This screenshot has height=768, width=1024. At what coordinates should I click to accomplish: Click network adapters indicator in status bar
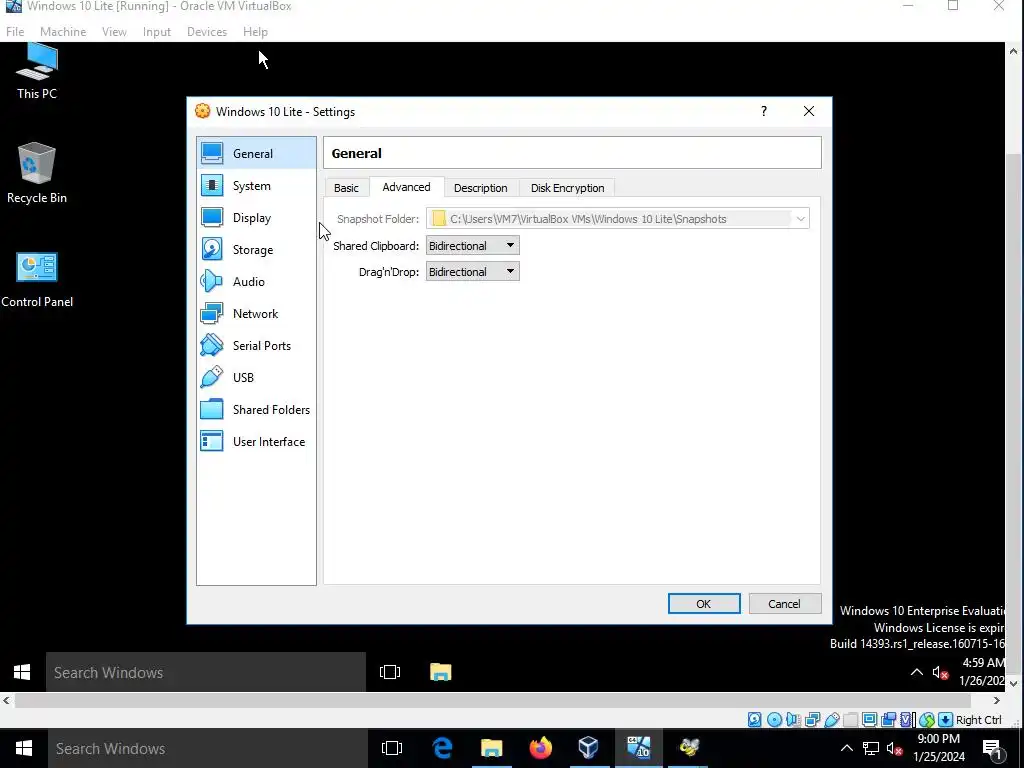pyautogui.click(x=812, y=720)
